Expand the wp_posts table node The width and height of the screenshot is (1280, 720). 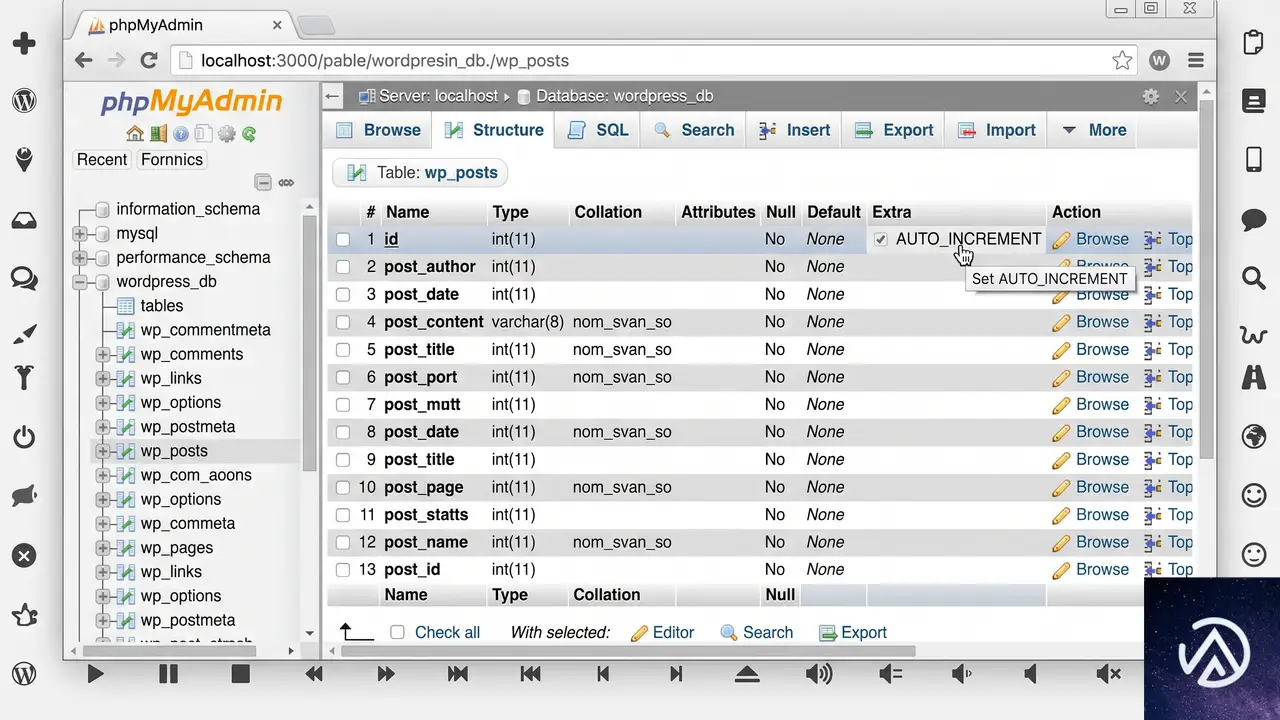point(103,451)
